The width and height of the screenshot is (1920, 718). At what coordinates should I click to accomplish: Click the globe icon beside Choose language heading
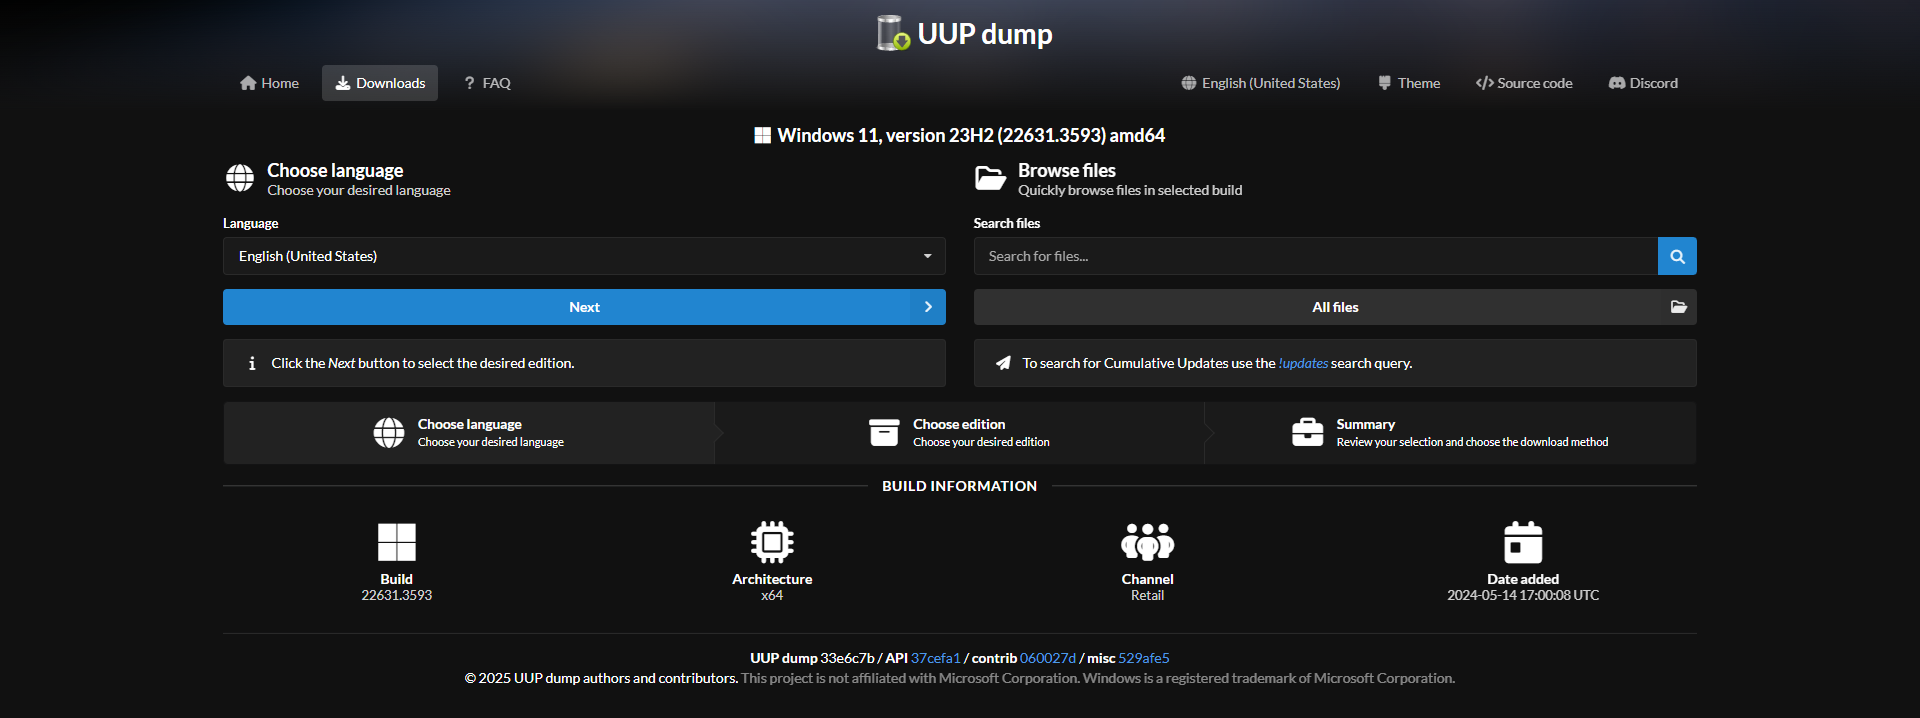[240, 178]
